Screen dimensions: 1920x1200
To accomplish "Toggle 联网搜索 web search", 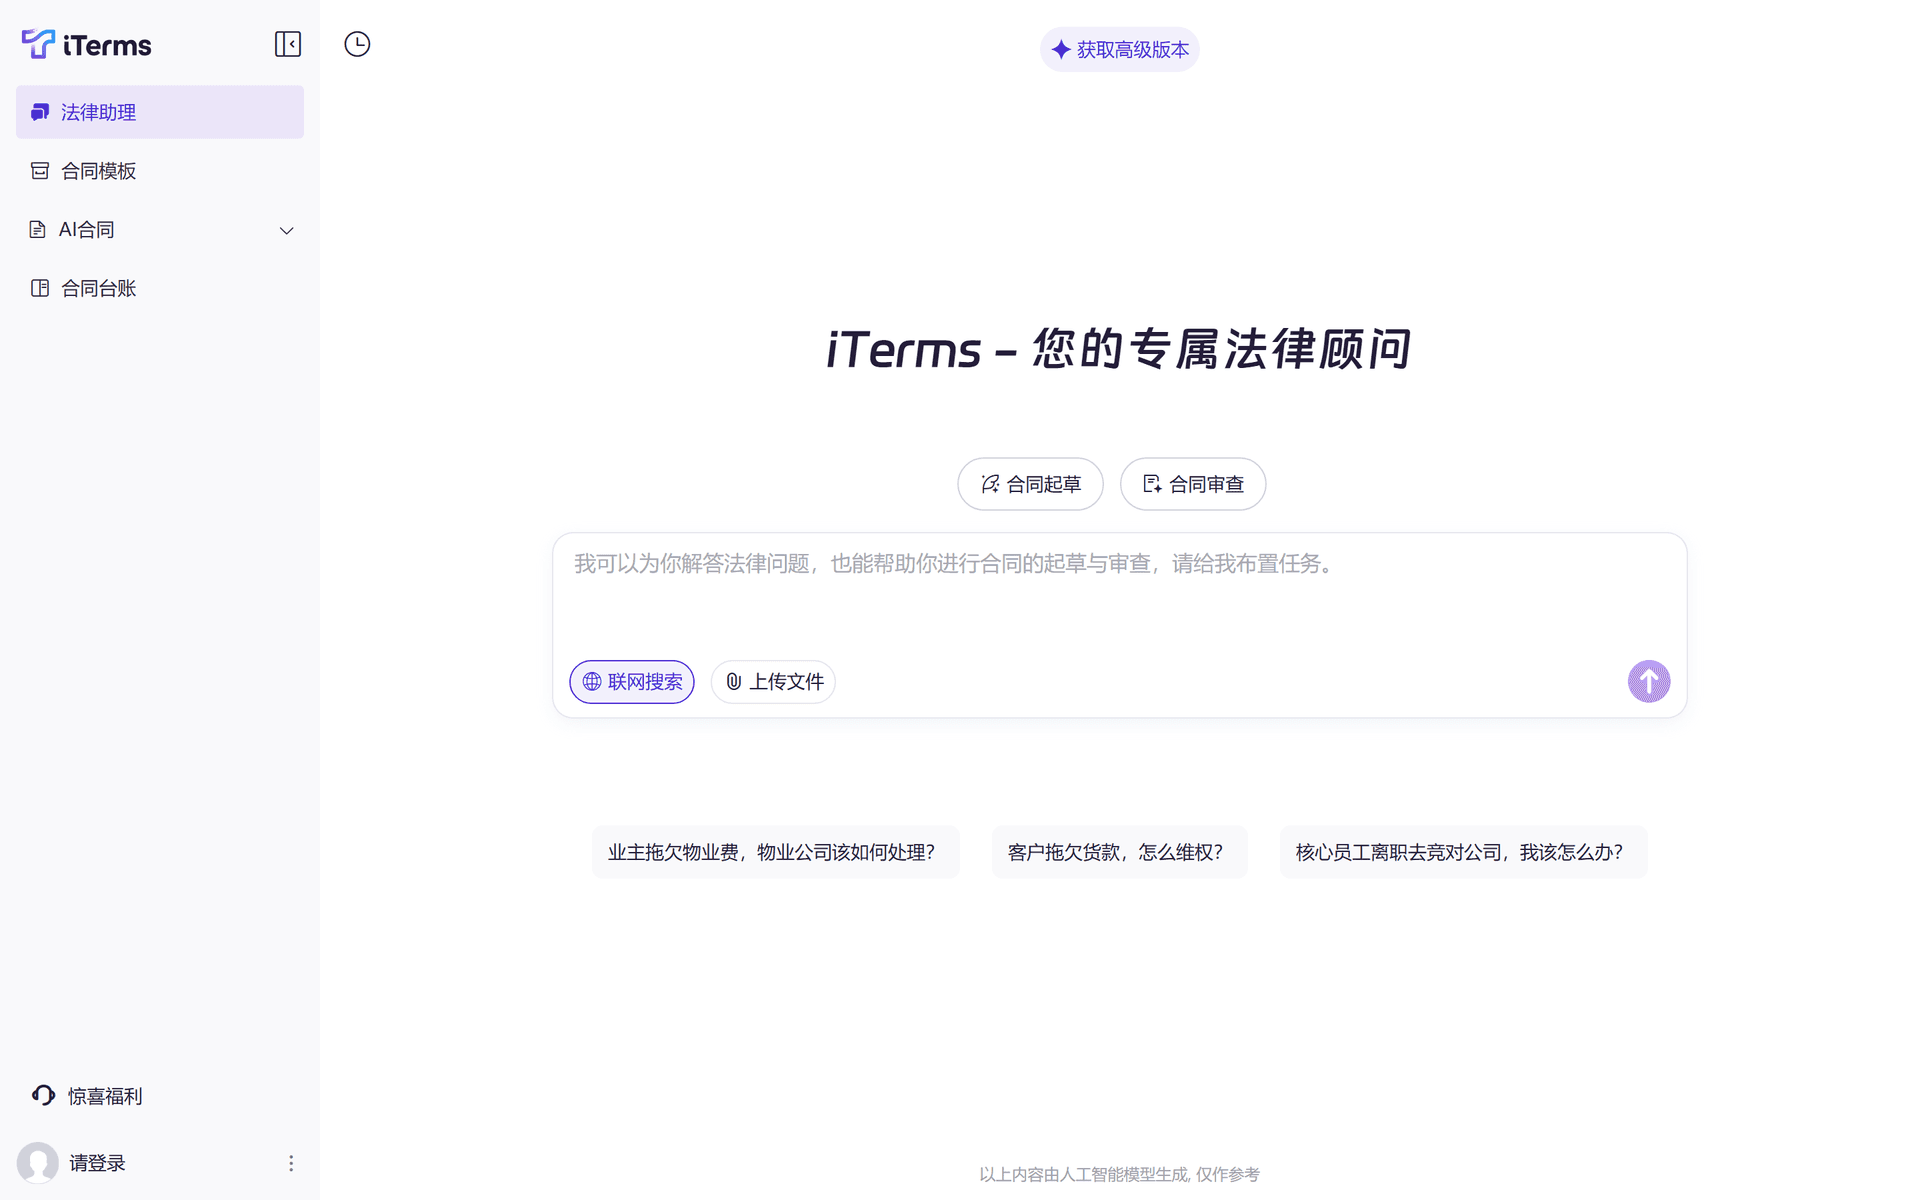I will tap(632, 682).
